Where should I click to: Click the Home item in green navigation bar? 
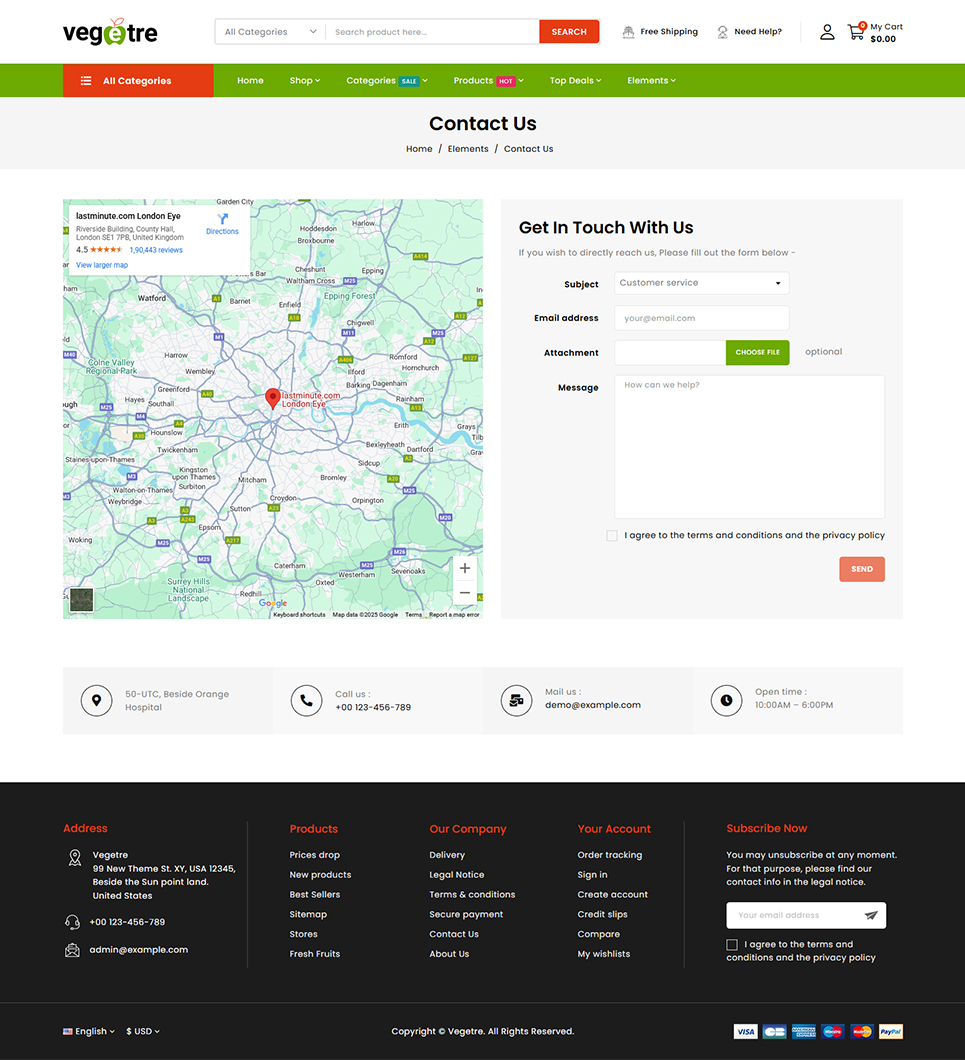pyautogui.click(x=250, y=81)
